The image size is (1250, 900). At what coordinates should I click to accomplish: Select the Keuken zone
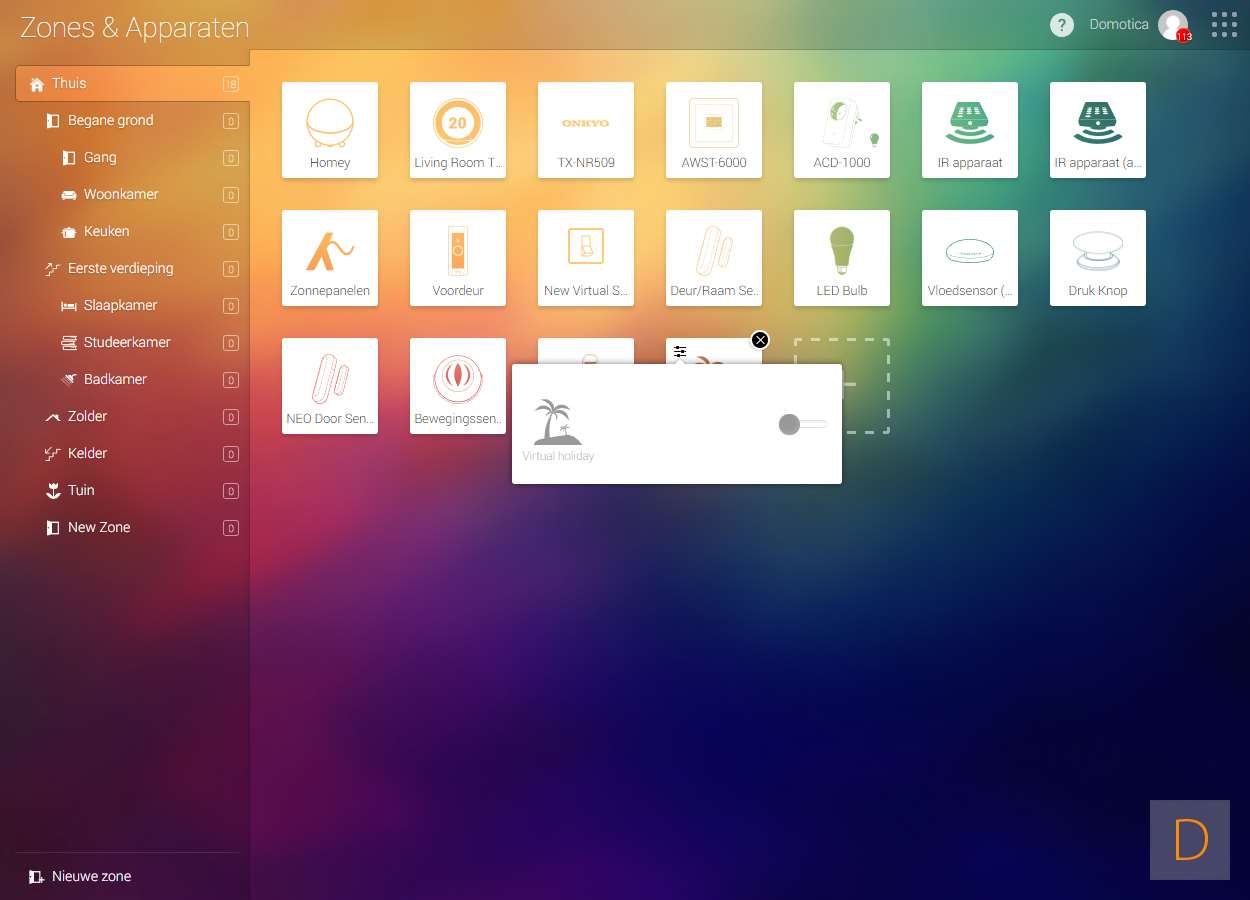tap(132, 231)
